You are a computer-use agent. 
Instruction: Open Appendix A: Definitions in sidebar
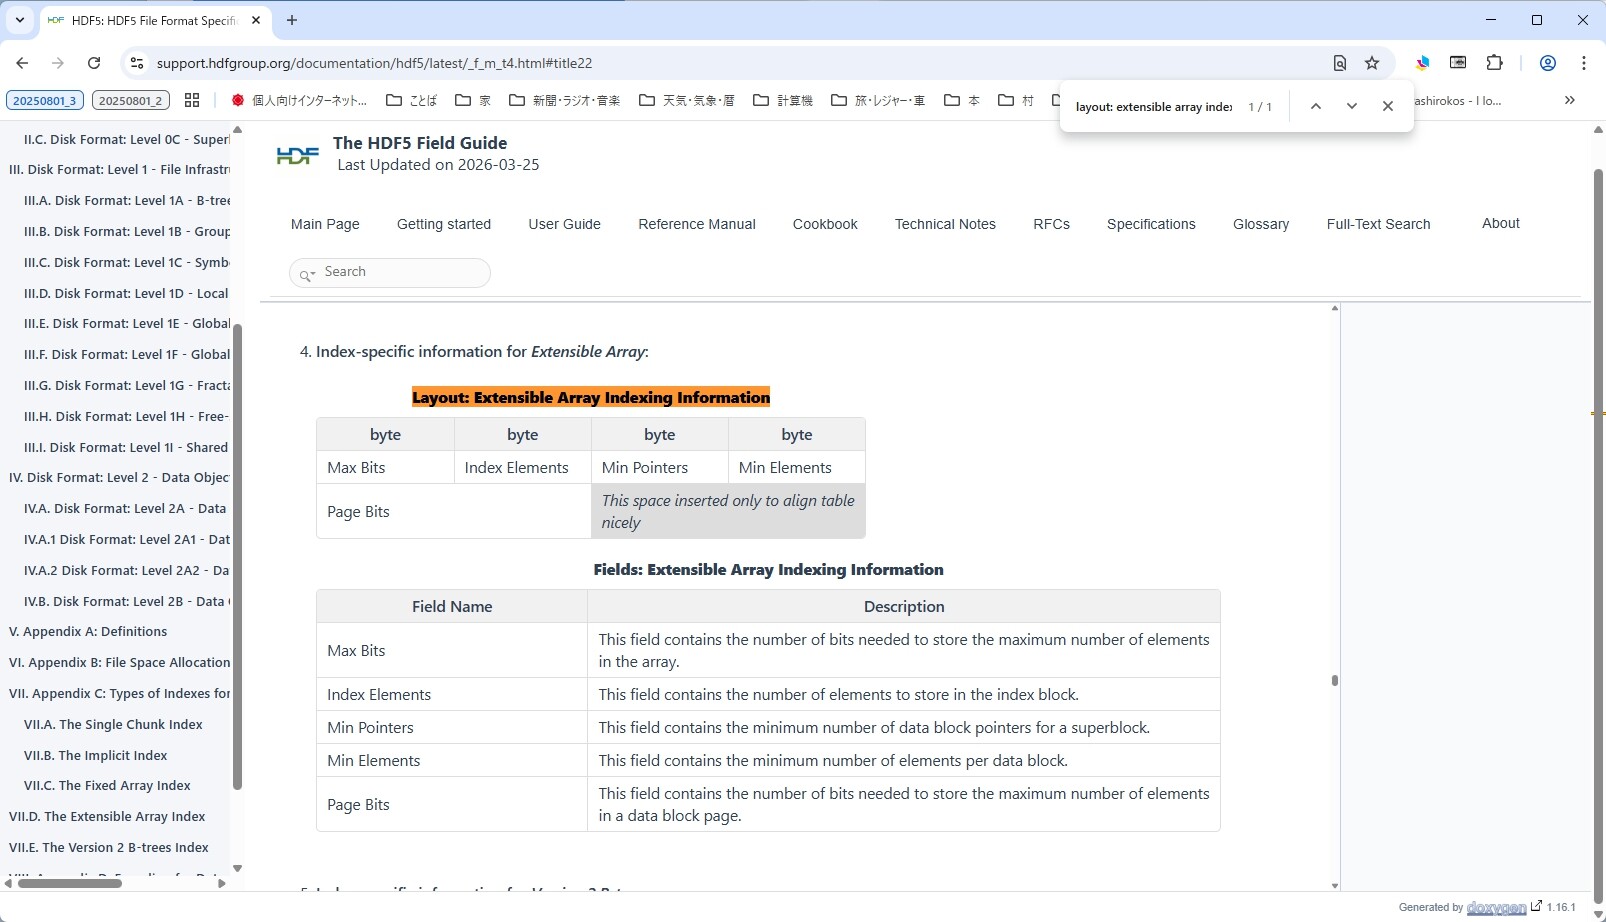pos(88,632)
